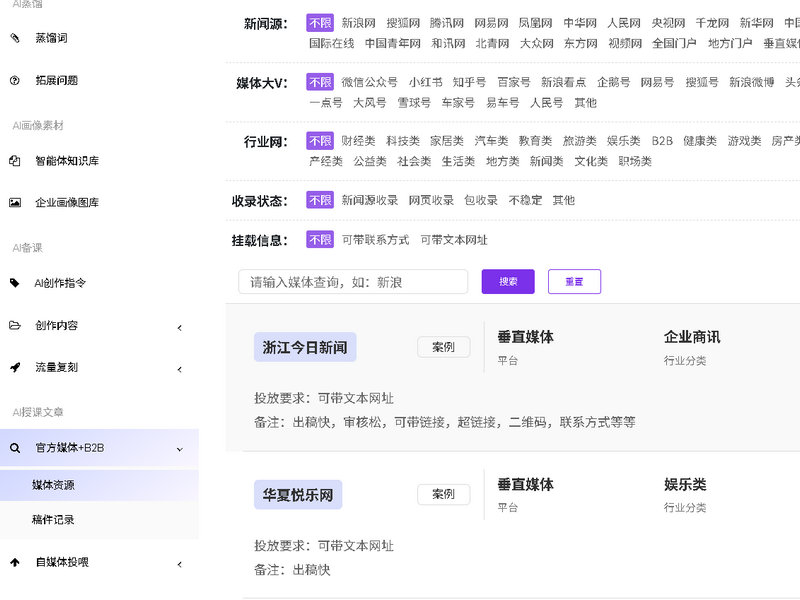Click the question mark icon beside 拓展问题
This screenshot has height=600, width=800.
coord(14,80)
